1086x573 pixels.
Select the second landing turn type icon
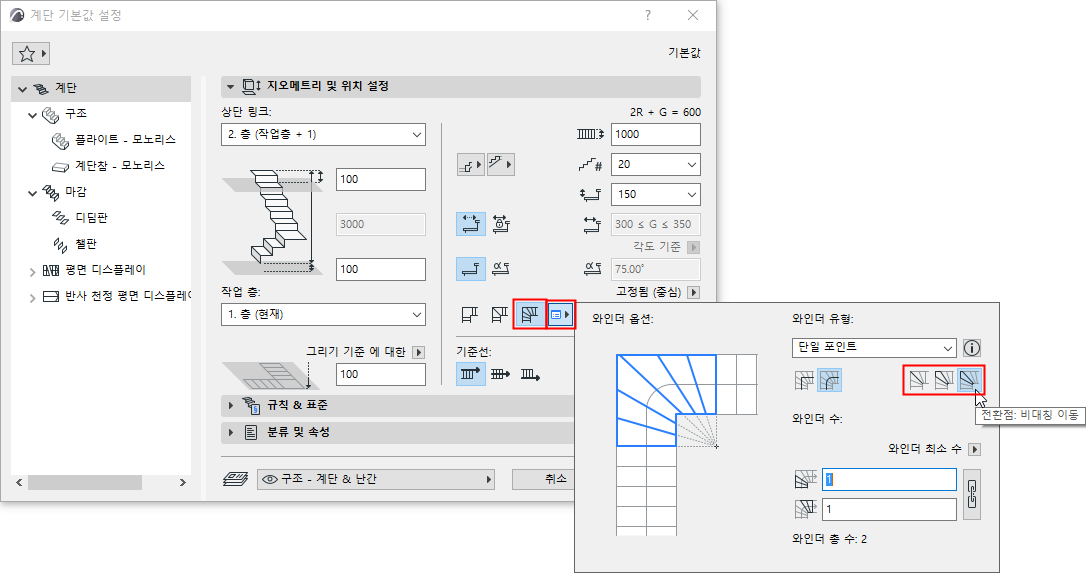pyautogui.click(x=499, y=315)
